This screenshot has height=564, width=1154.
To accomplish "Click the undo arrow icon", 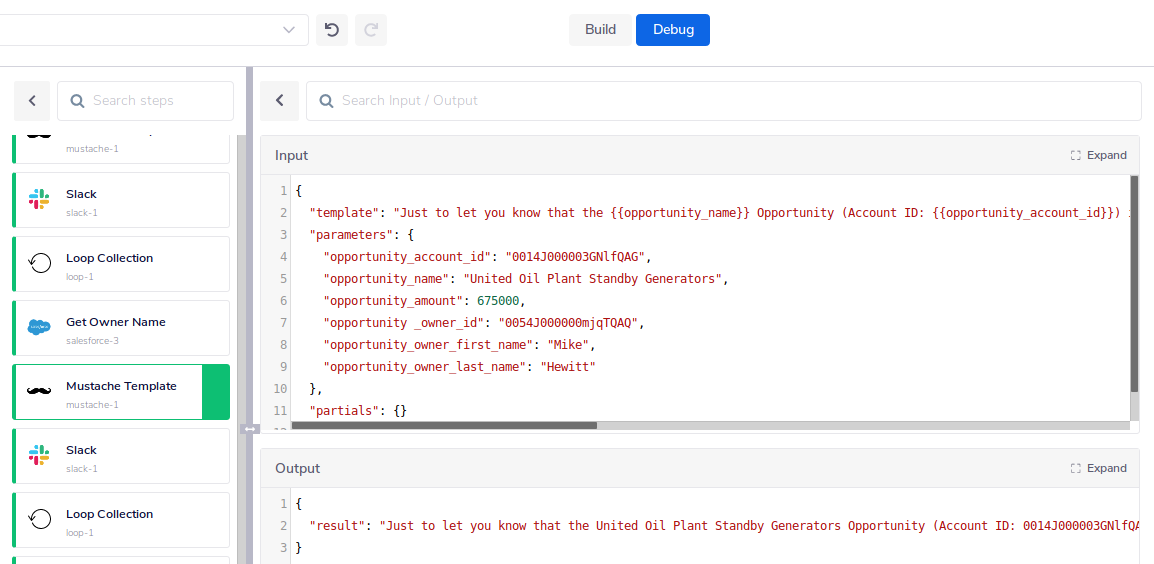I will (x=332, y=30).
